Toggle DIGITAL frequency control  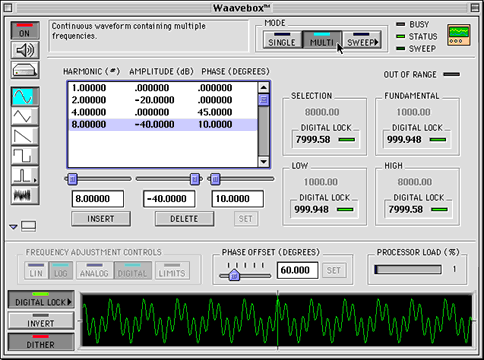tap(133, 270)
